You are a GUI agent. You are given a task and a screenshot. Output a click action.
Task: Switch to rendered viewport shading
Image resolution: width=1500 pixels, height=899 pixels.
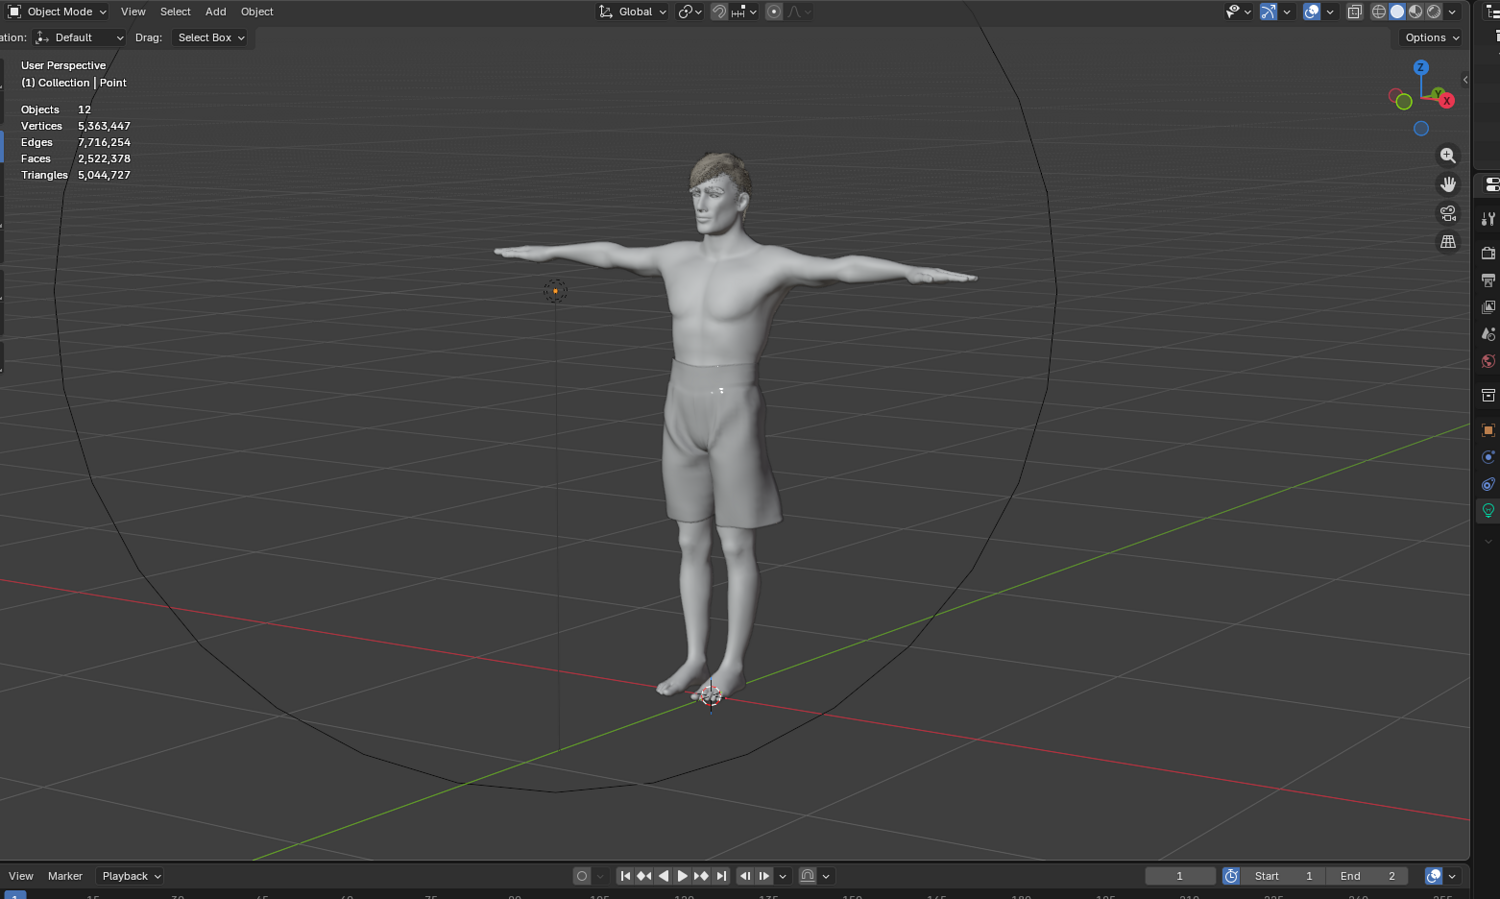(1433, 12)
